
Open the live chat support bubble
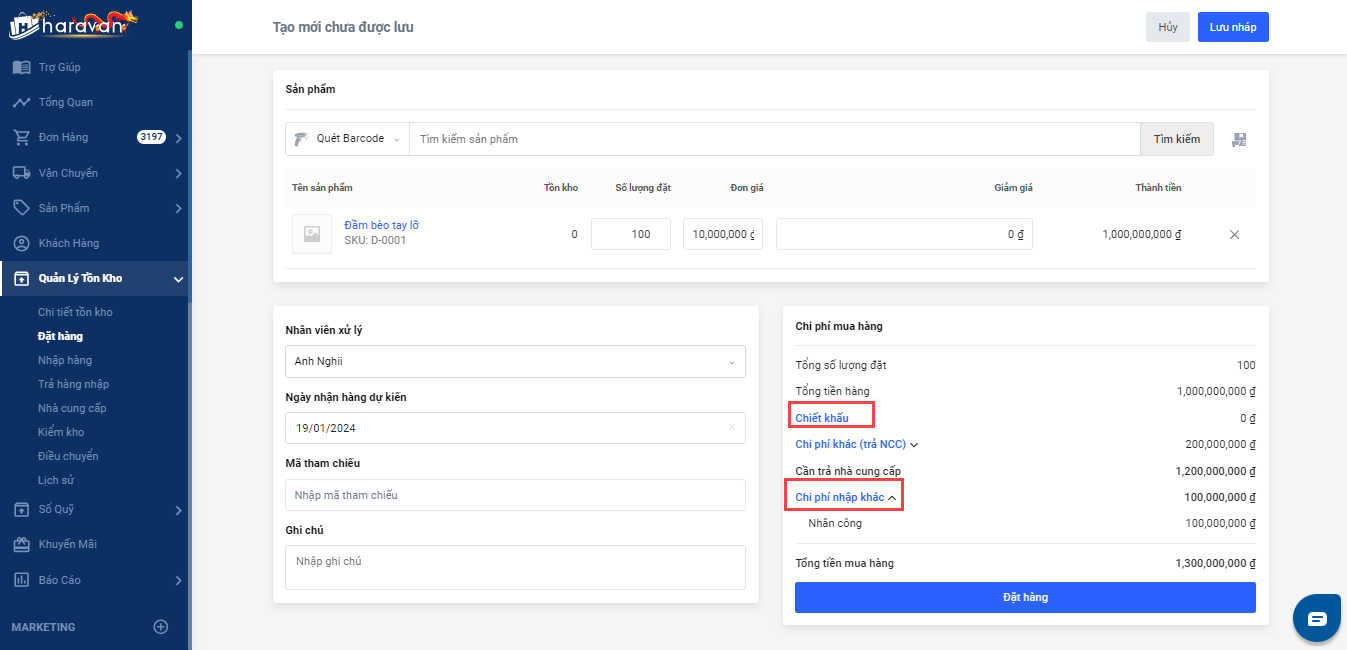[1316, 618]
